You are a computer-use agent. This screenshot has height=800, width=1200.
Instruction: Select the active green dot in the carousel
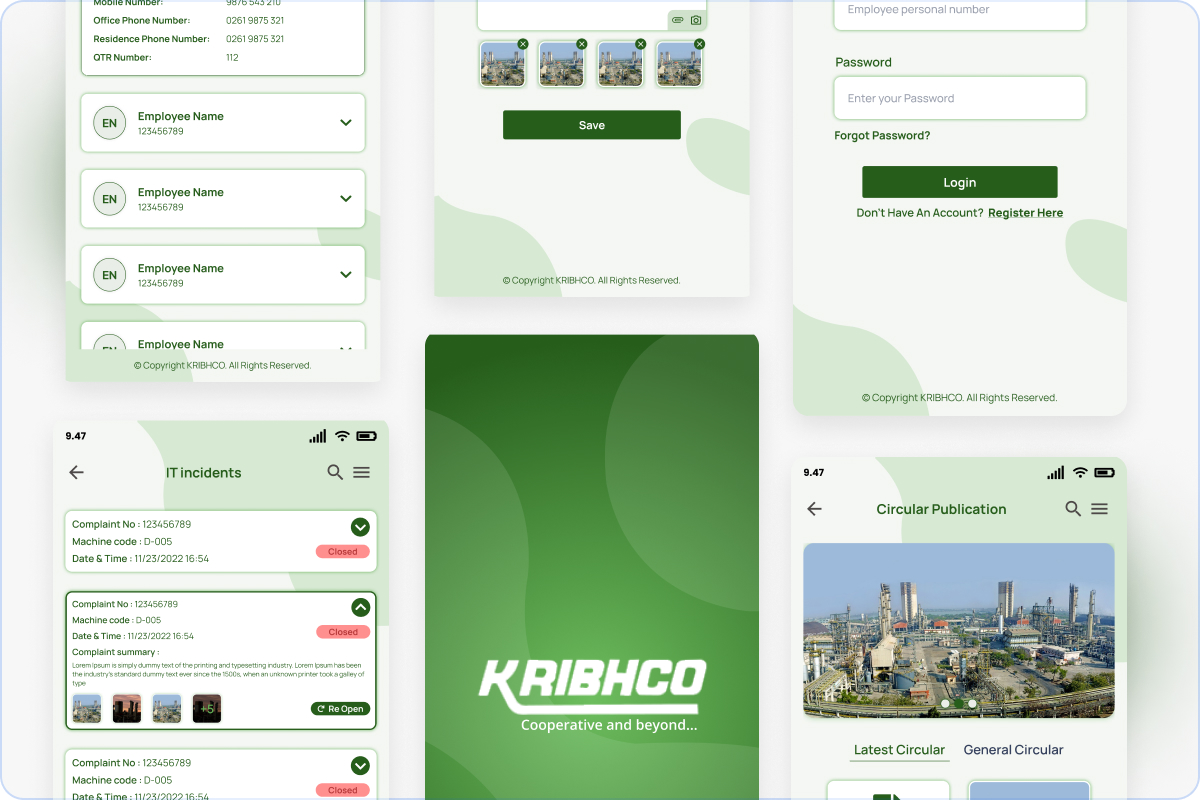coord(958,704)
